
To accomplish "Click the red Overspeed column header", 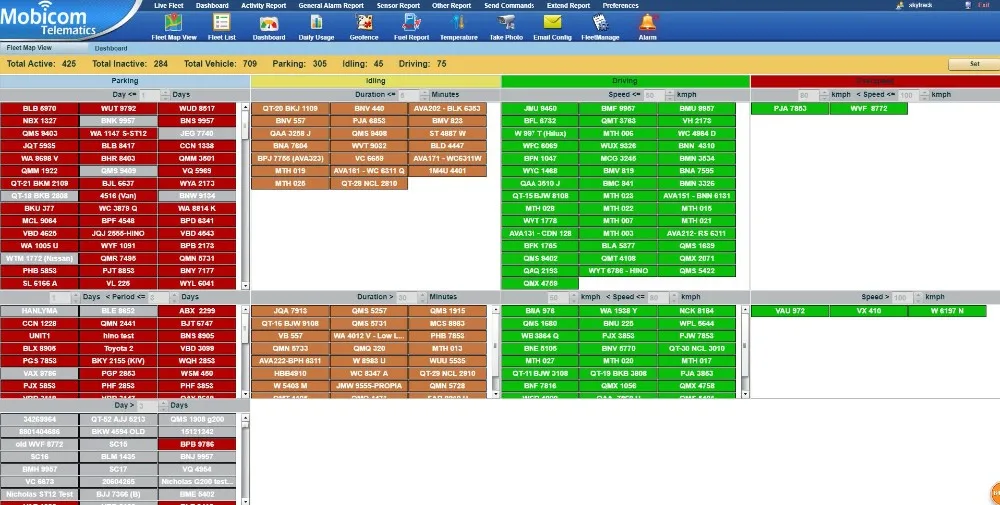I will (x=875, y=81).
